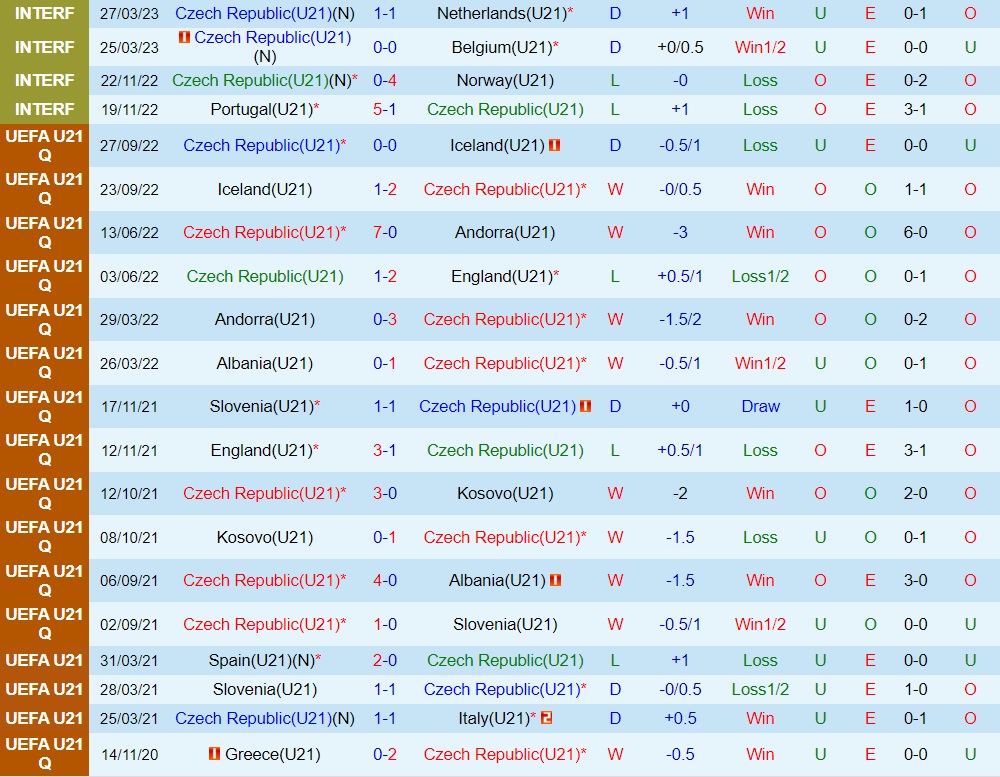This screenshot has width=1000, height=777.
Task: Click the 1-1 half-time score on Iceland row
Action: (915, 189)
